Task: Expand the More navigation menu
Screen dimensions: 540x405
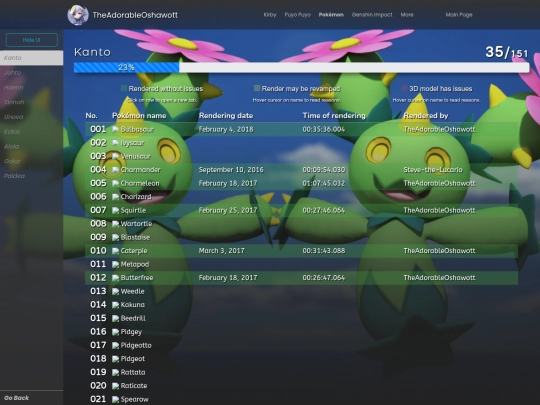Action: pos(407,15)
